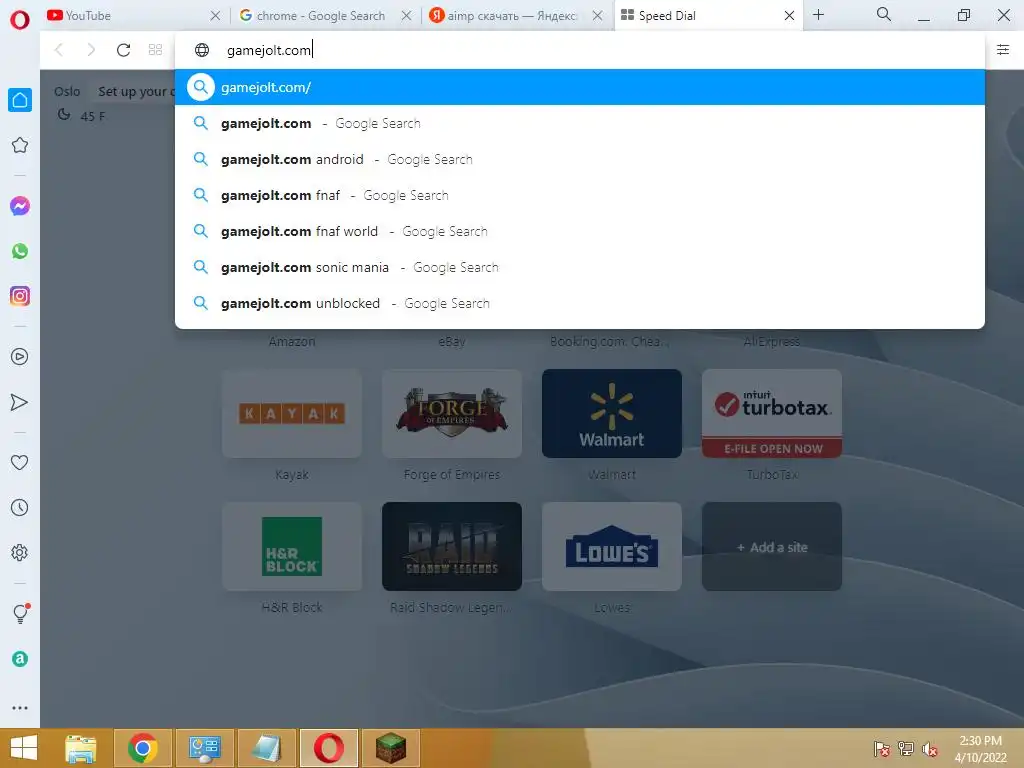This screenshot has height=768, width=1024.
Task: Open the Minecraft block taskbar icon
Action: (x=391, y=748)
